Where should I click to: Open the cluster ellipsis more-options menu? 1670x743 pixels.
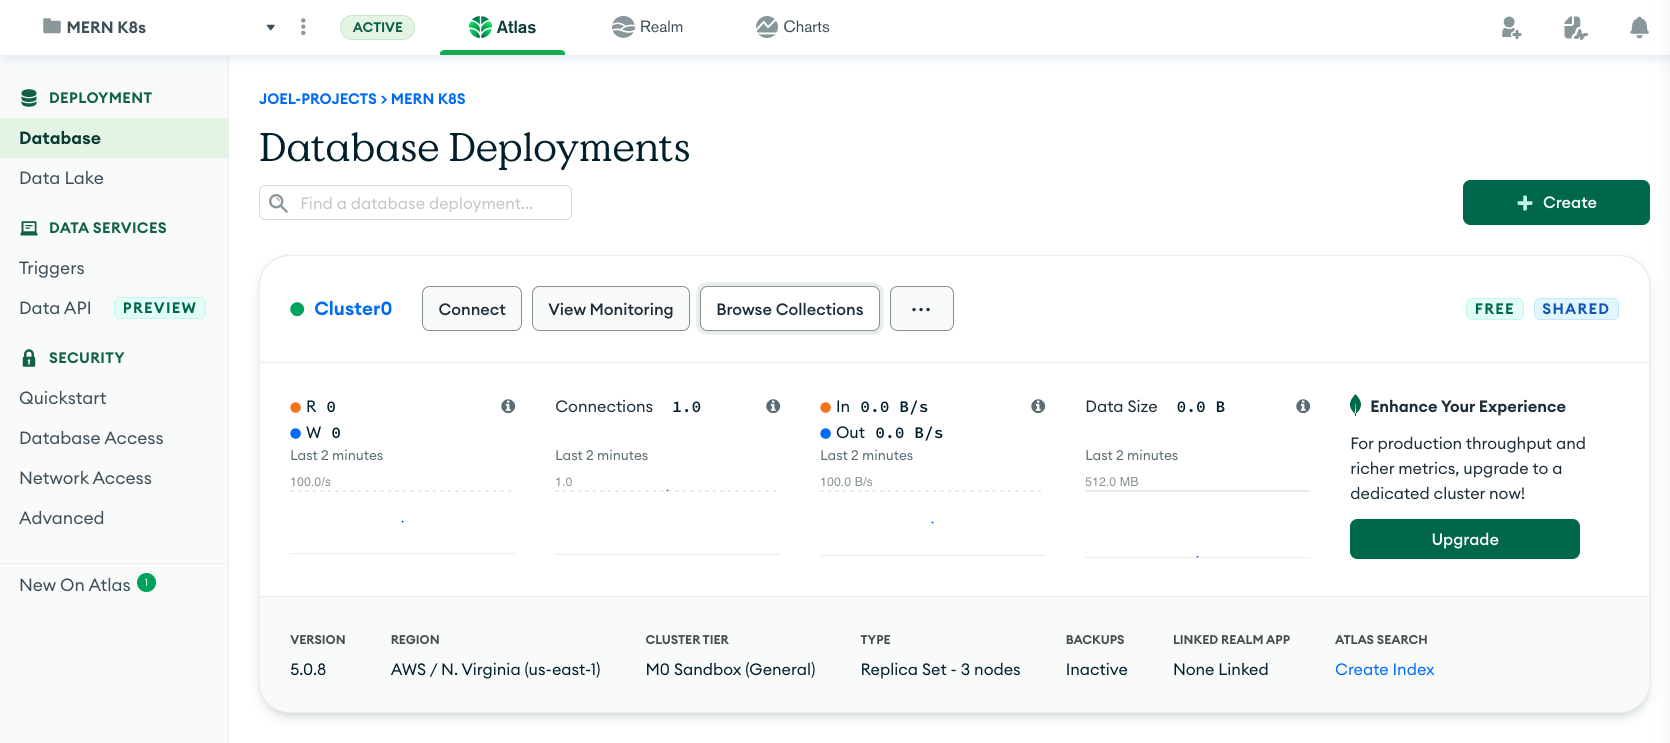(x=922, y=309)
